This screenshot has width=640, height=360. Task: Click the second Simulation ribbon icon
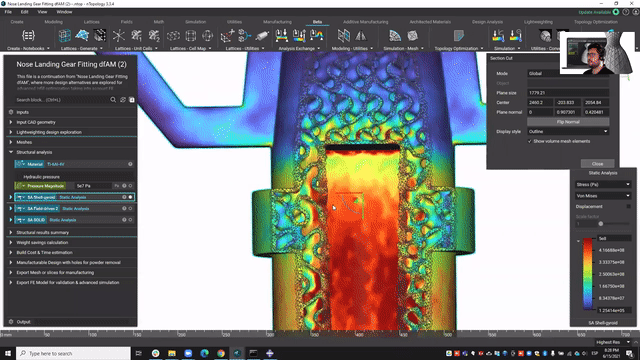click(516, 36)
